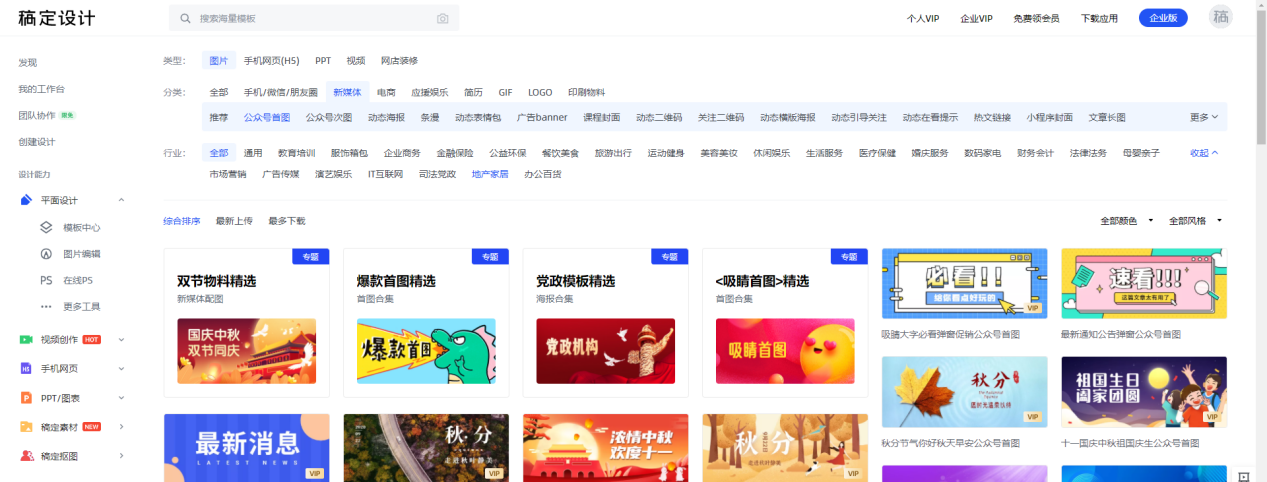
Task: Open the 个人VIP link
Action: [x=923, y=18]
